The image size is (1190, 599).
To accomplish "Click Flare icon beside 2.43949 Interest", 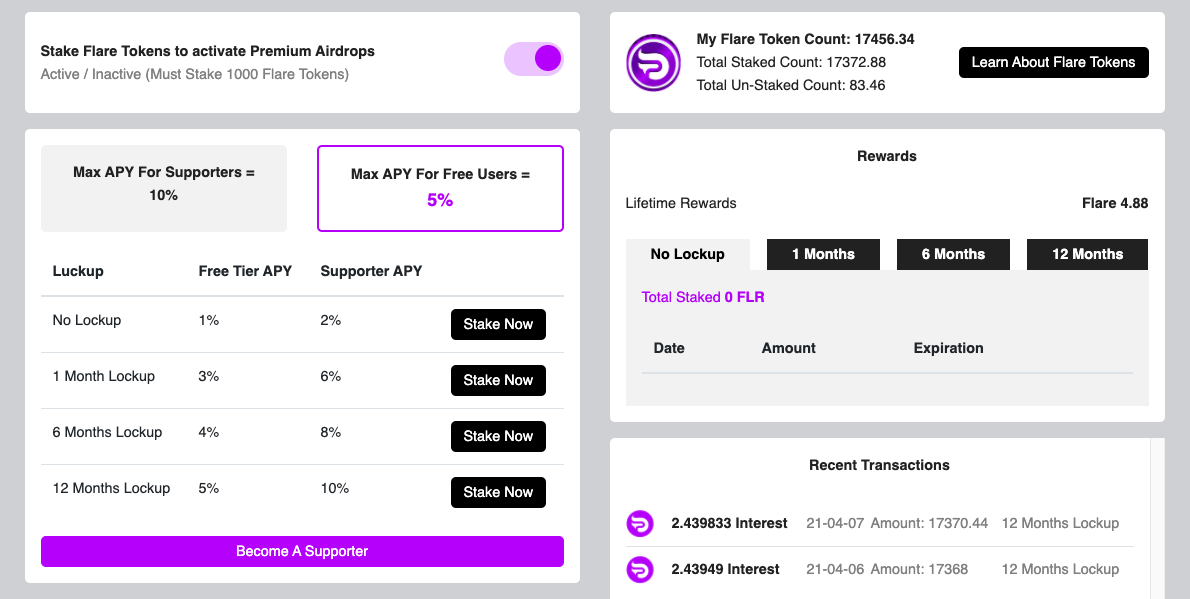I will click(640, 569).
